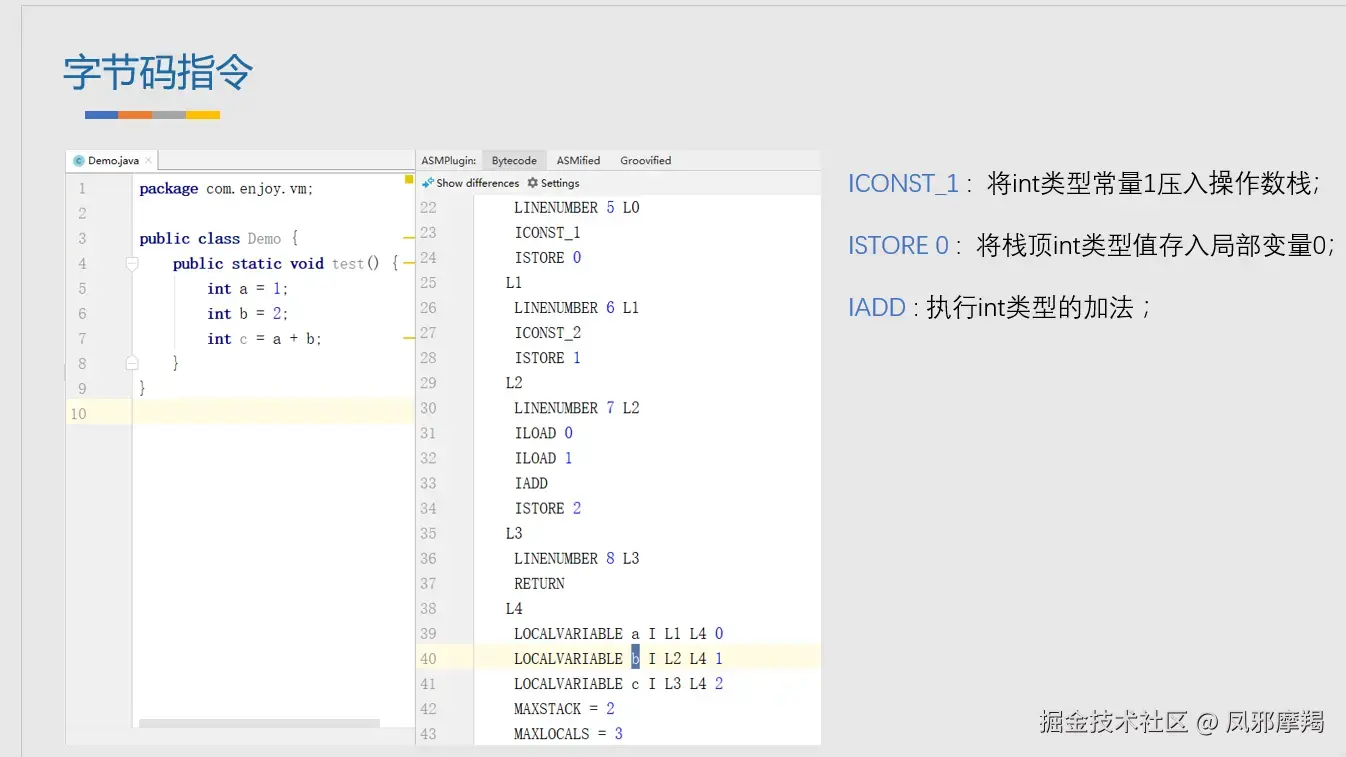
Task: Click empty highlighted line 10 in editor
Action: pos(273,413)
